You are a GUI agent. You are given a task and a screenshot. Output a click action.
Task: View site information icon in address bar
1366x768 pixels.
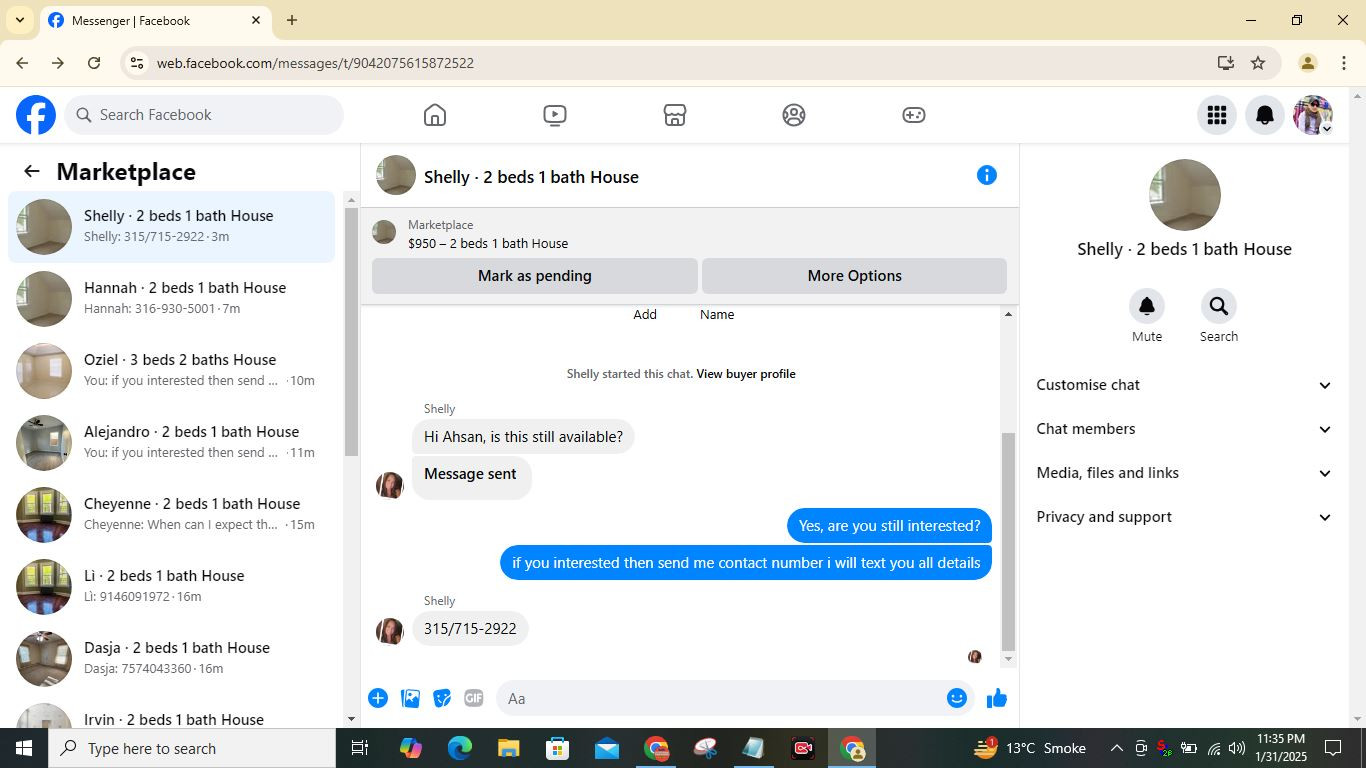point(137,63)
